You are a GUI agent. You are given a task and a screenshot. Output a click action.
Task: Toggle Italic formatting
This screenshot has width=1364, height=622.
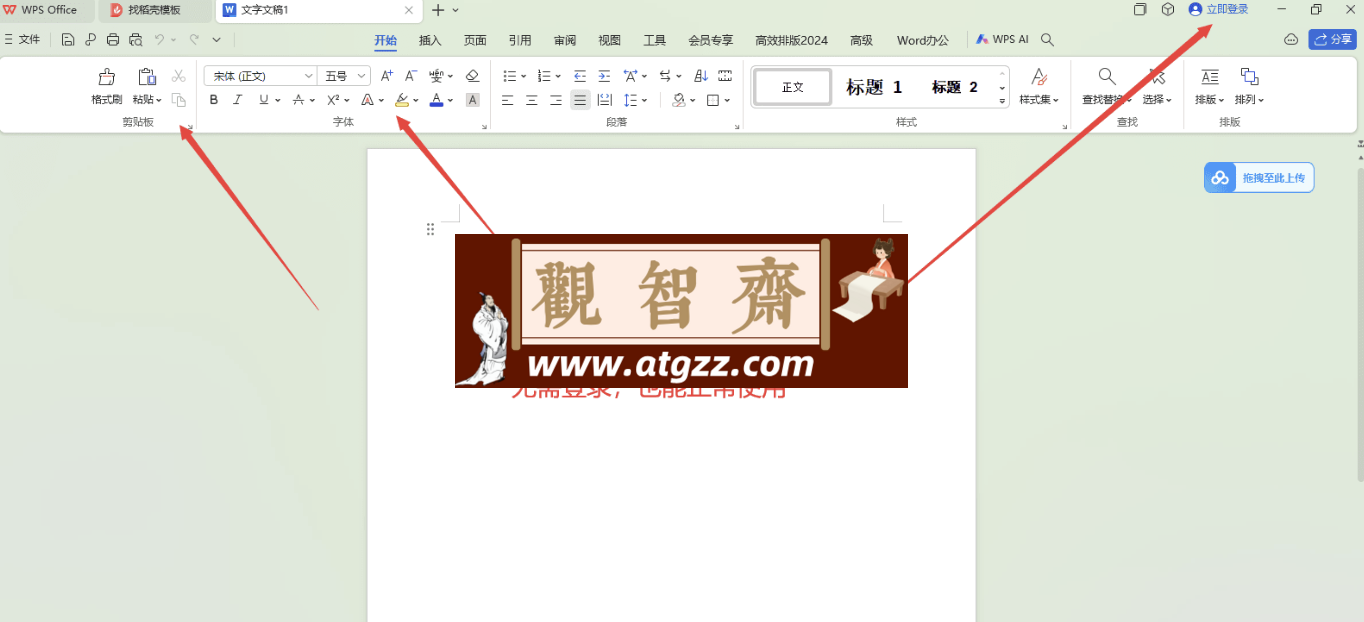click(238, 100)
